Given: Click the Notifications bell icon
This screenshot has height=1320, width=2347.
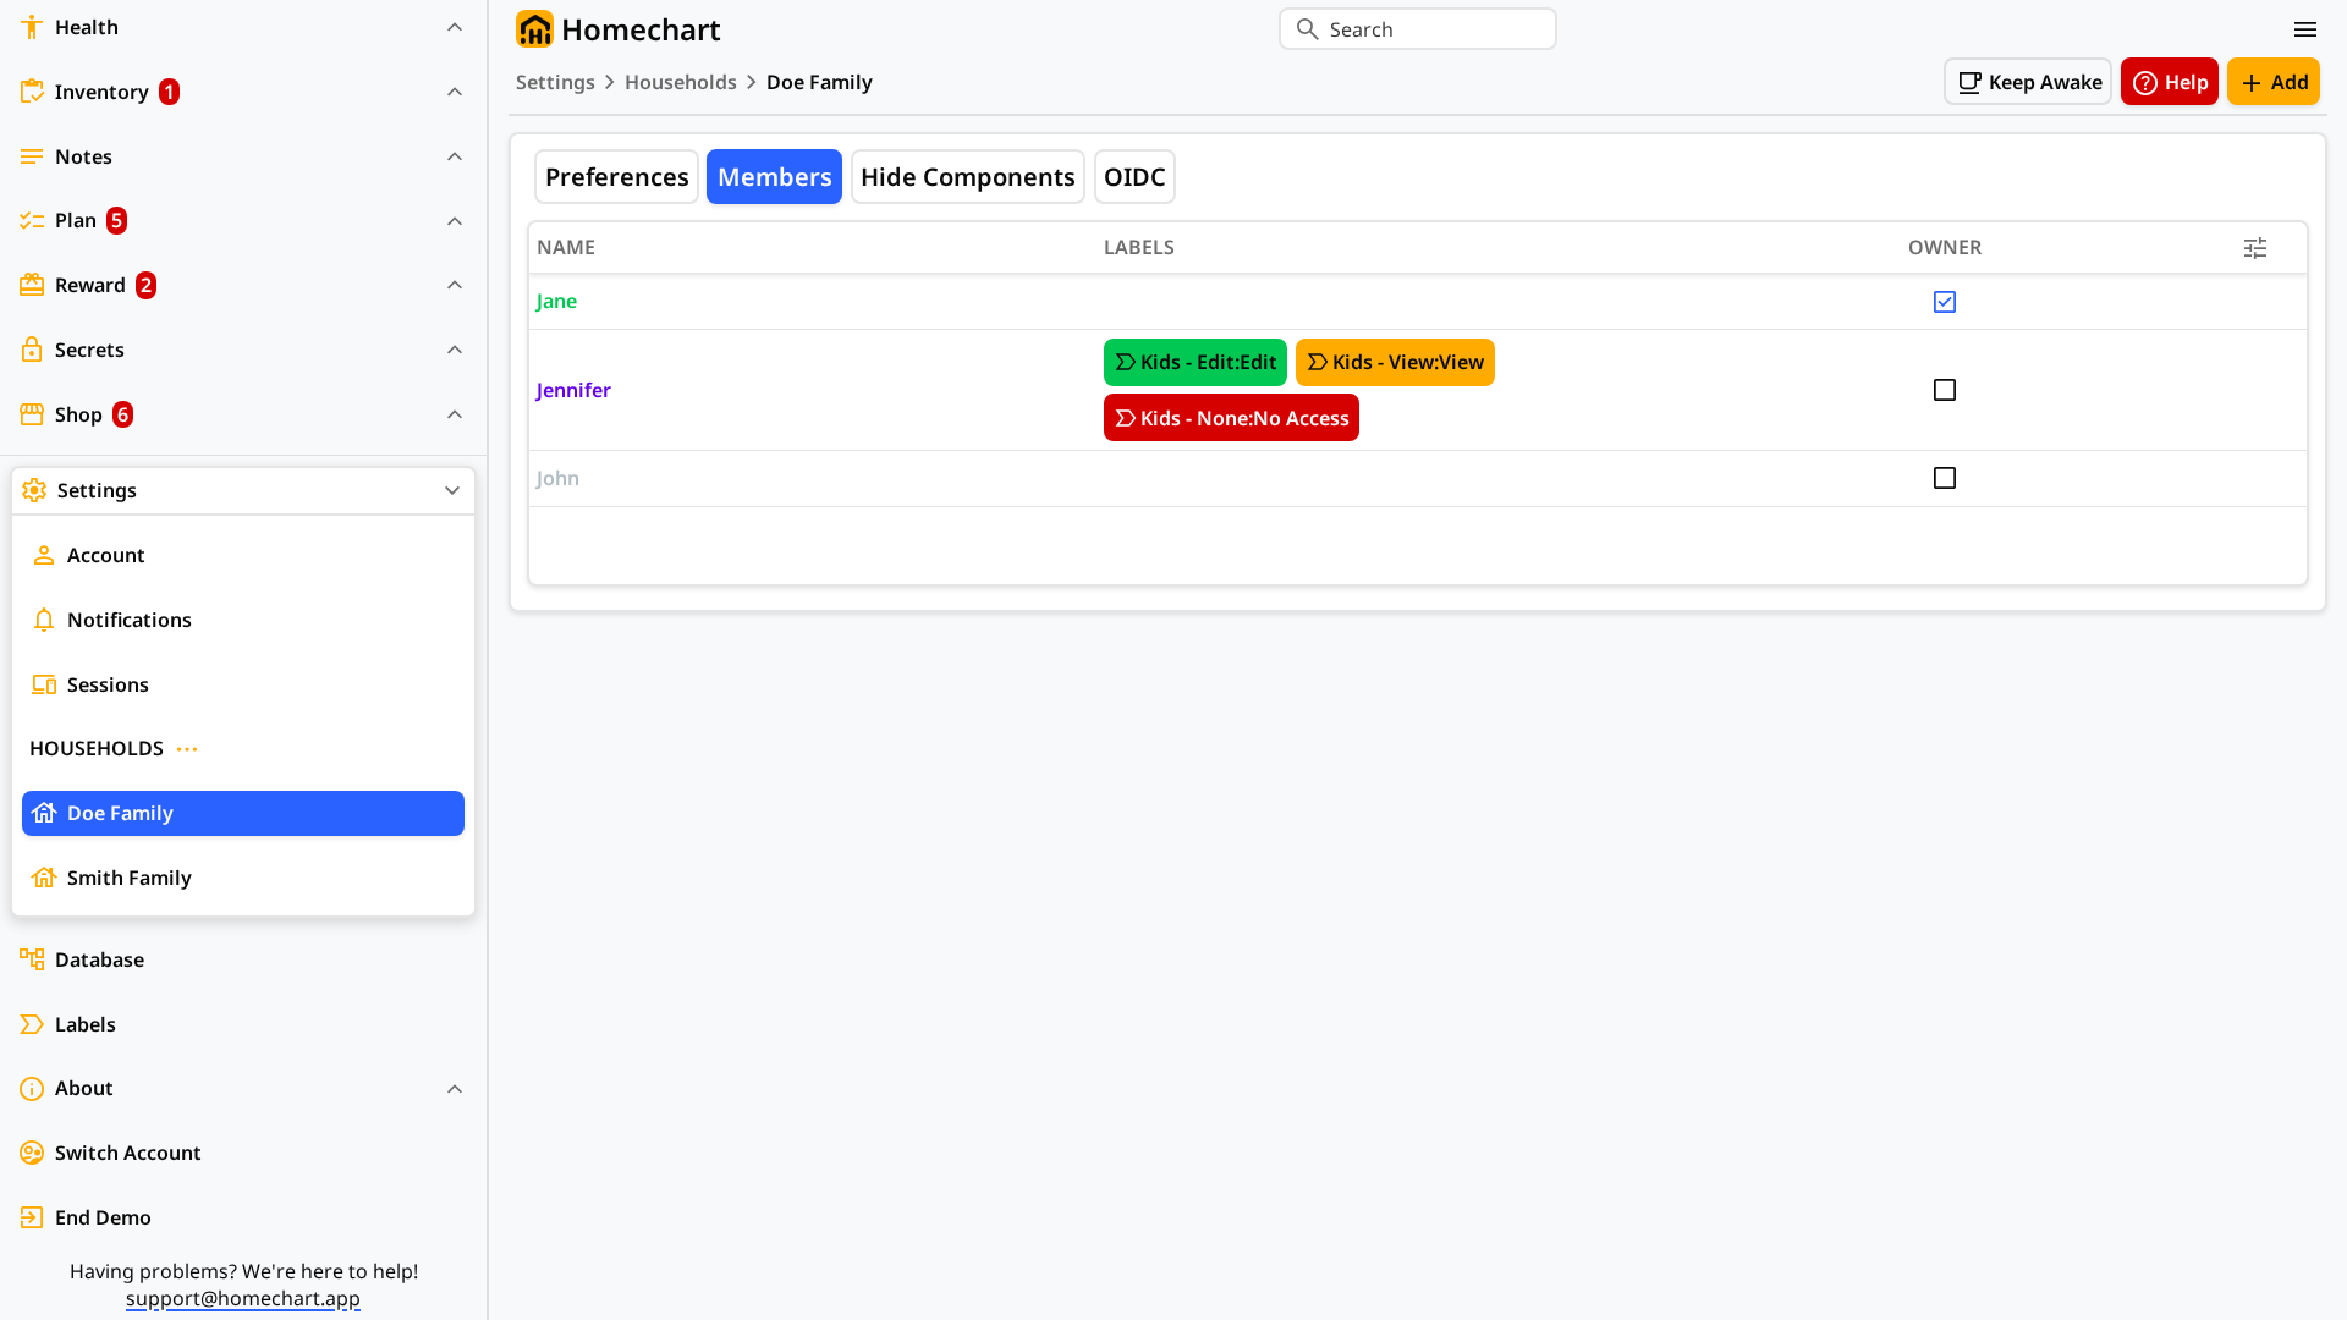Looking at the screenshot, I should click(44, 620).
